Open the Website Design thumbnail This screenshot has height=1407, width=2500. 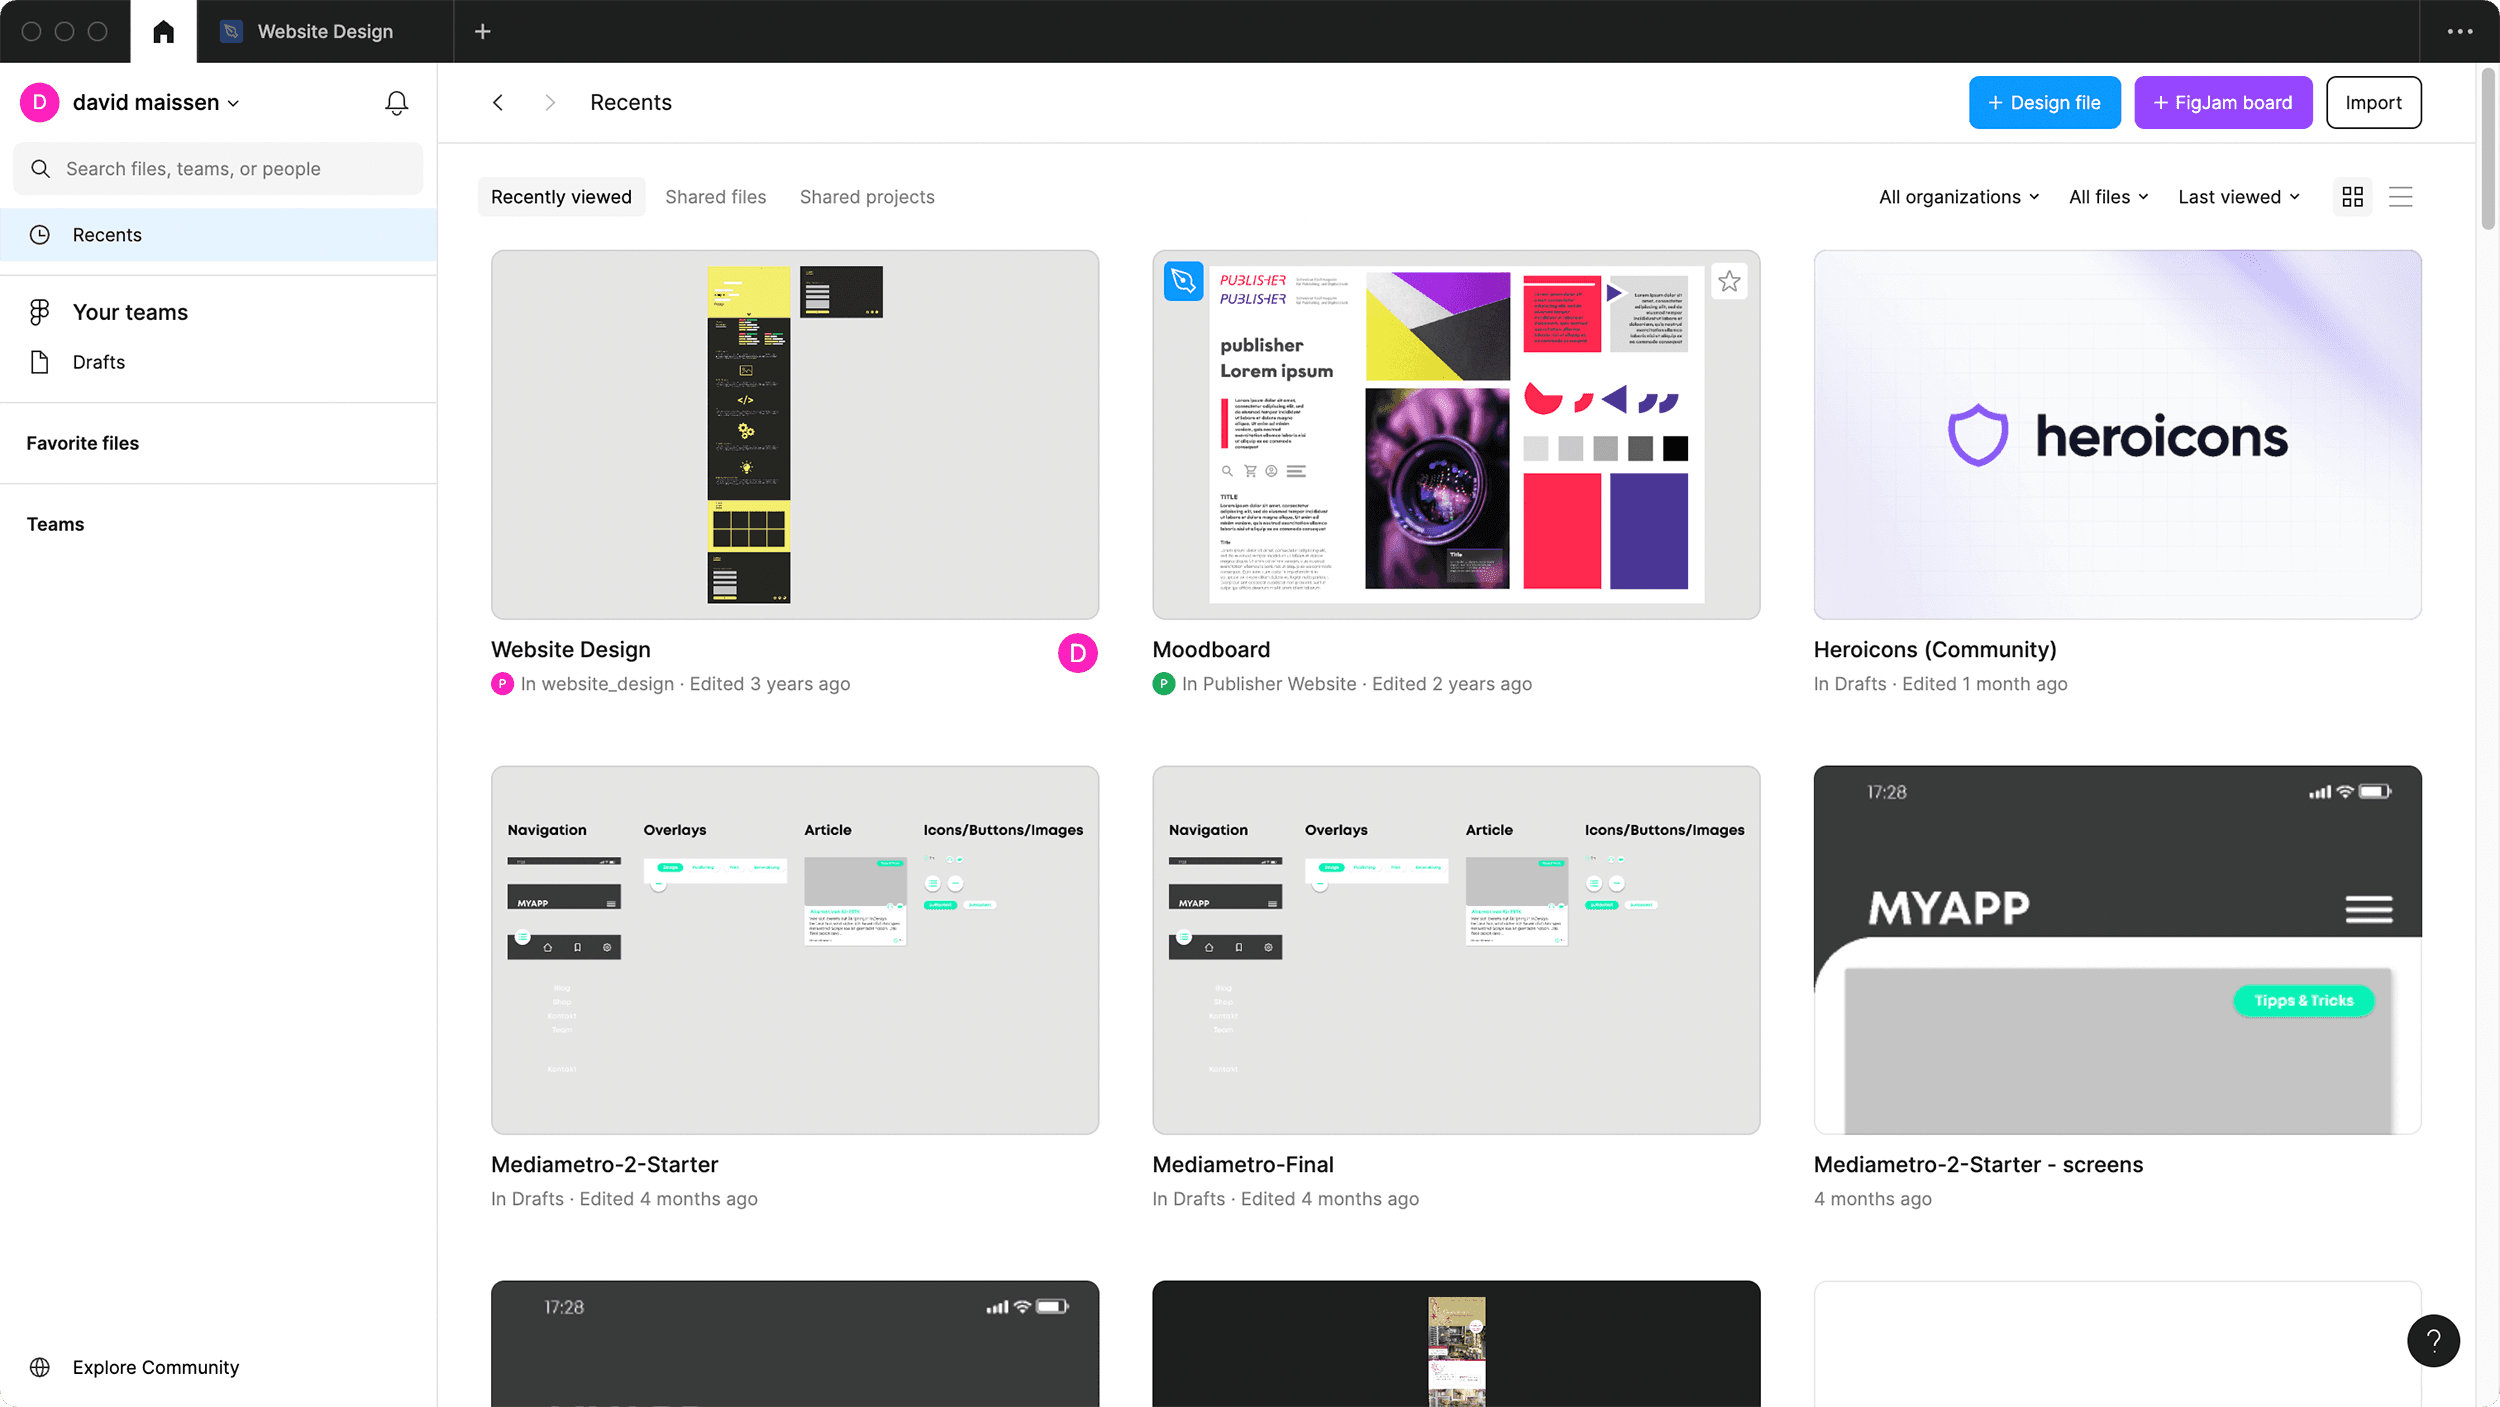795,435
